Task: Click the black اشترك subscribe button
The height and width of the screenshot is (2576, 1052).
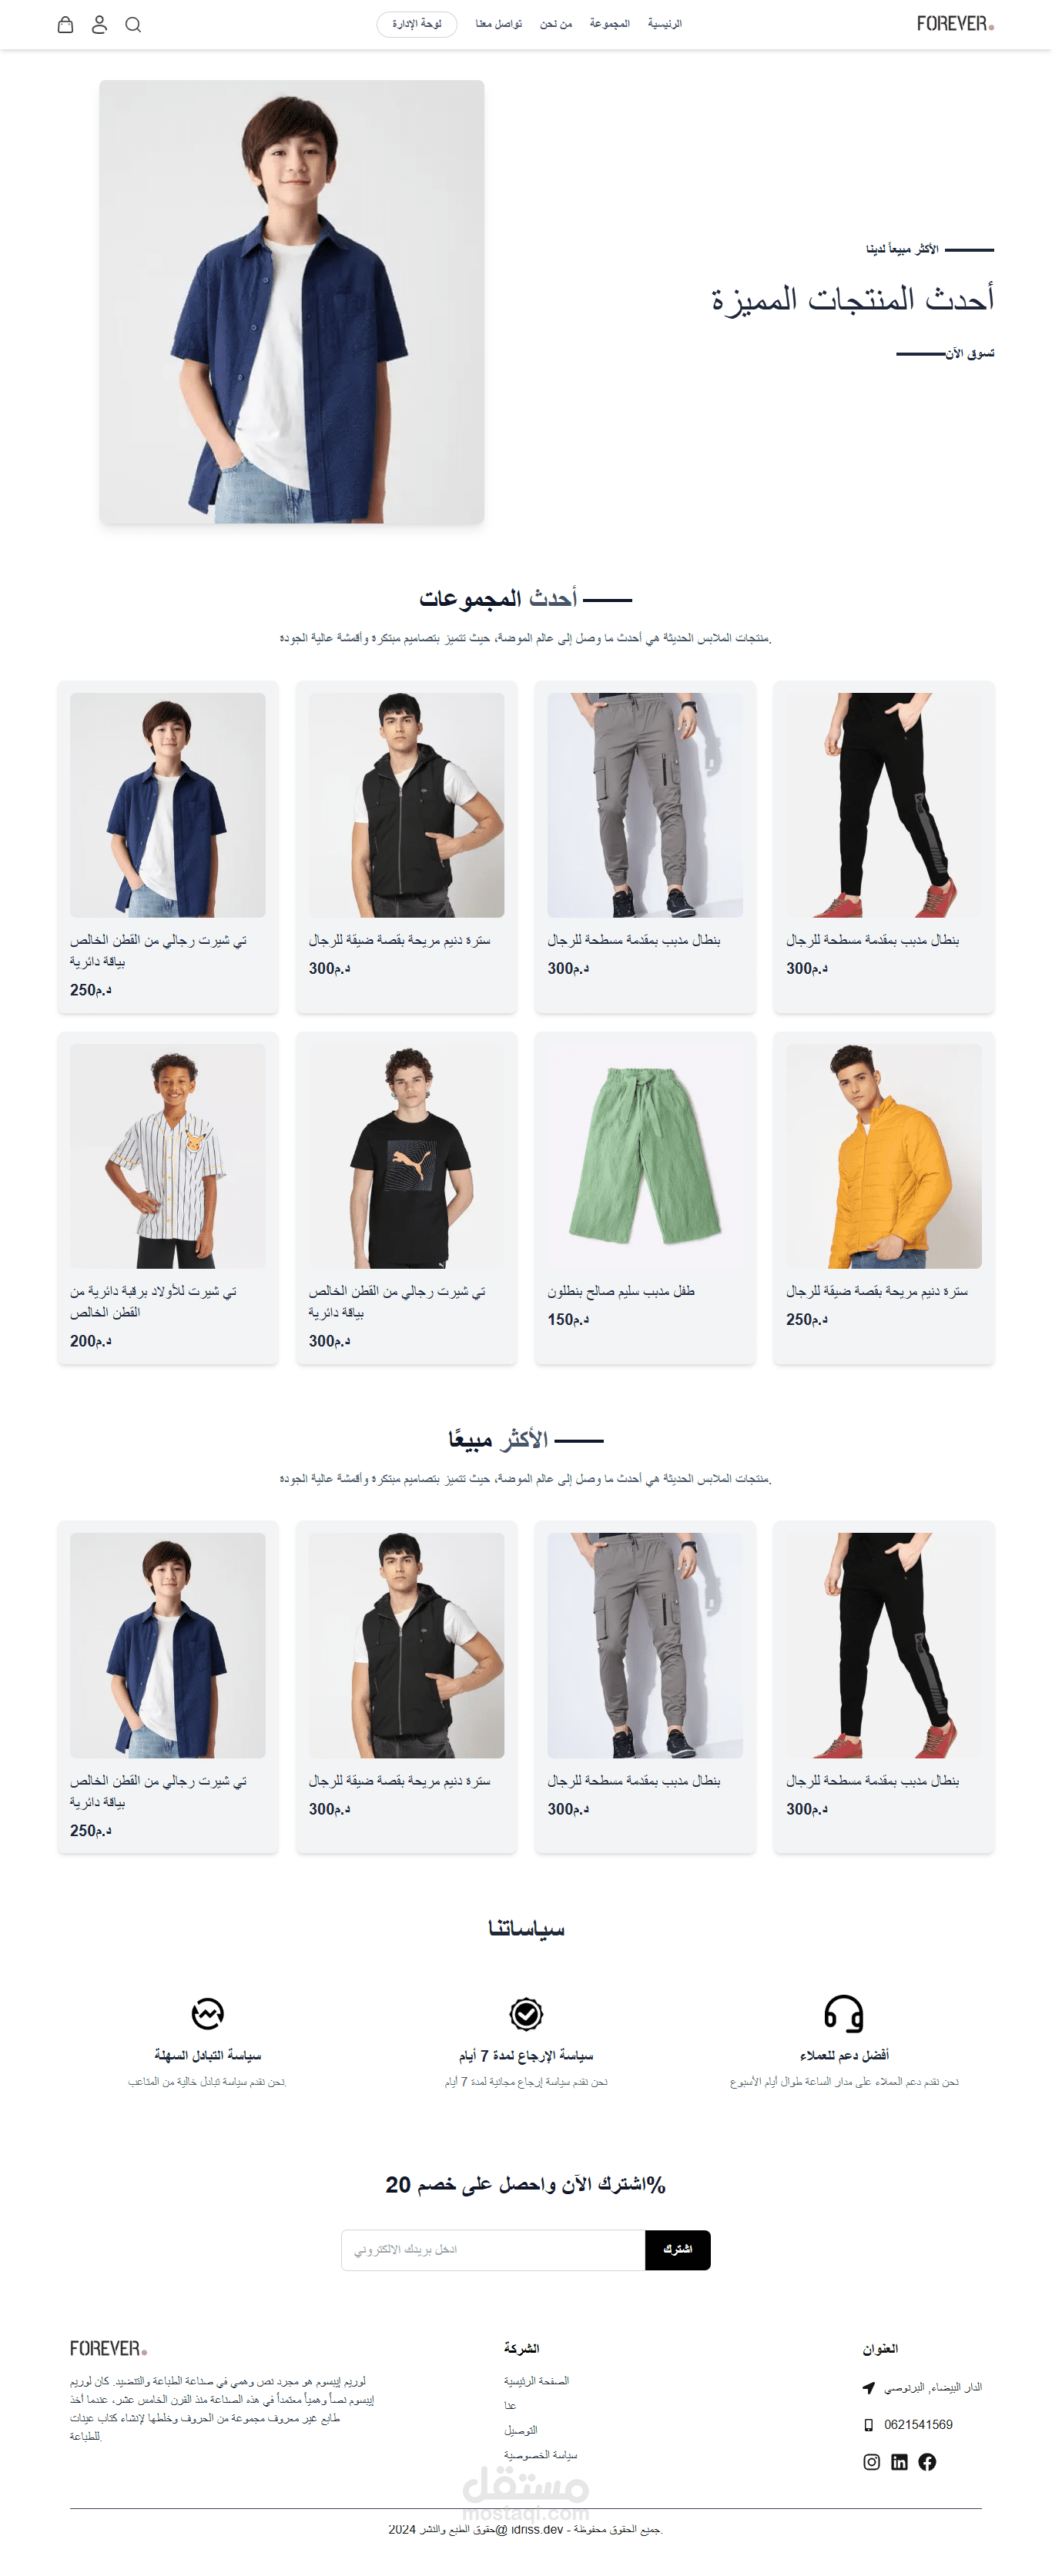Action: point(677,2249)
